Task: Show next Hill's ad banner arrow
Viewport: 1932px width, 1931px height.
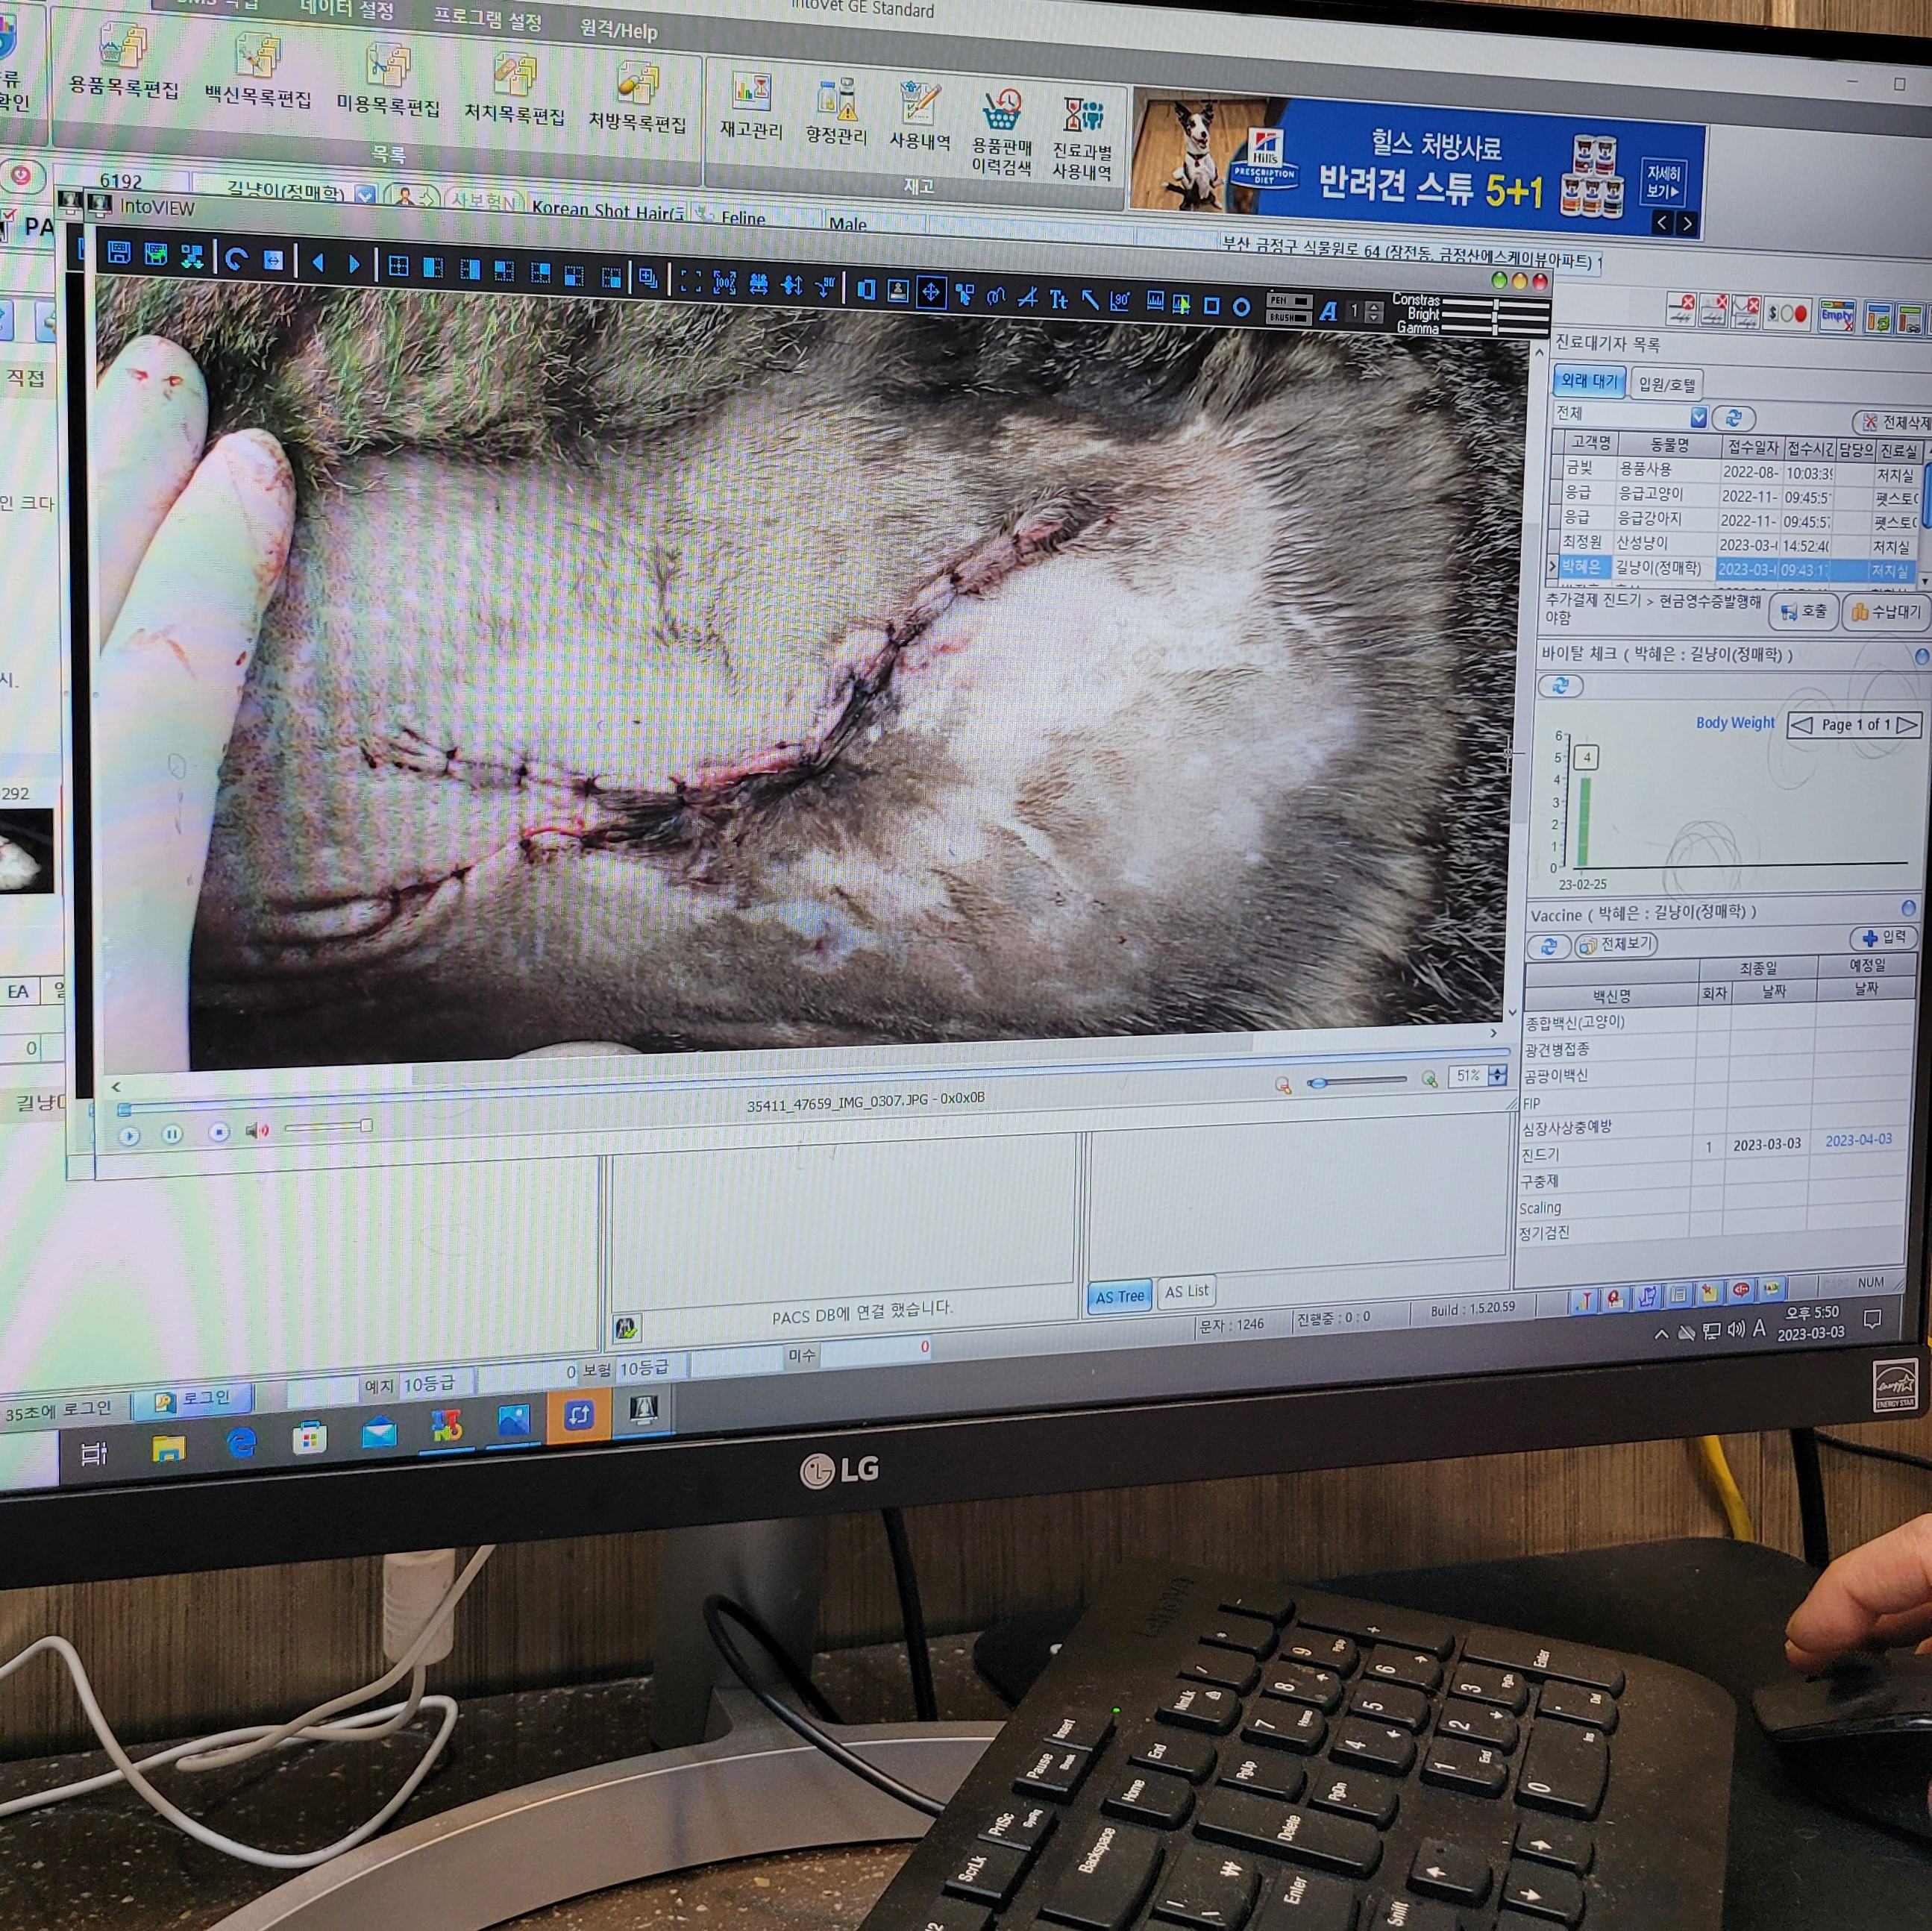Action: pyautogui.click(x=1688, y=224)
